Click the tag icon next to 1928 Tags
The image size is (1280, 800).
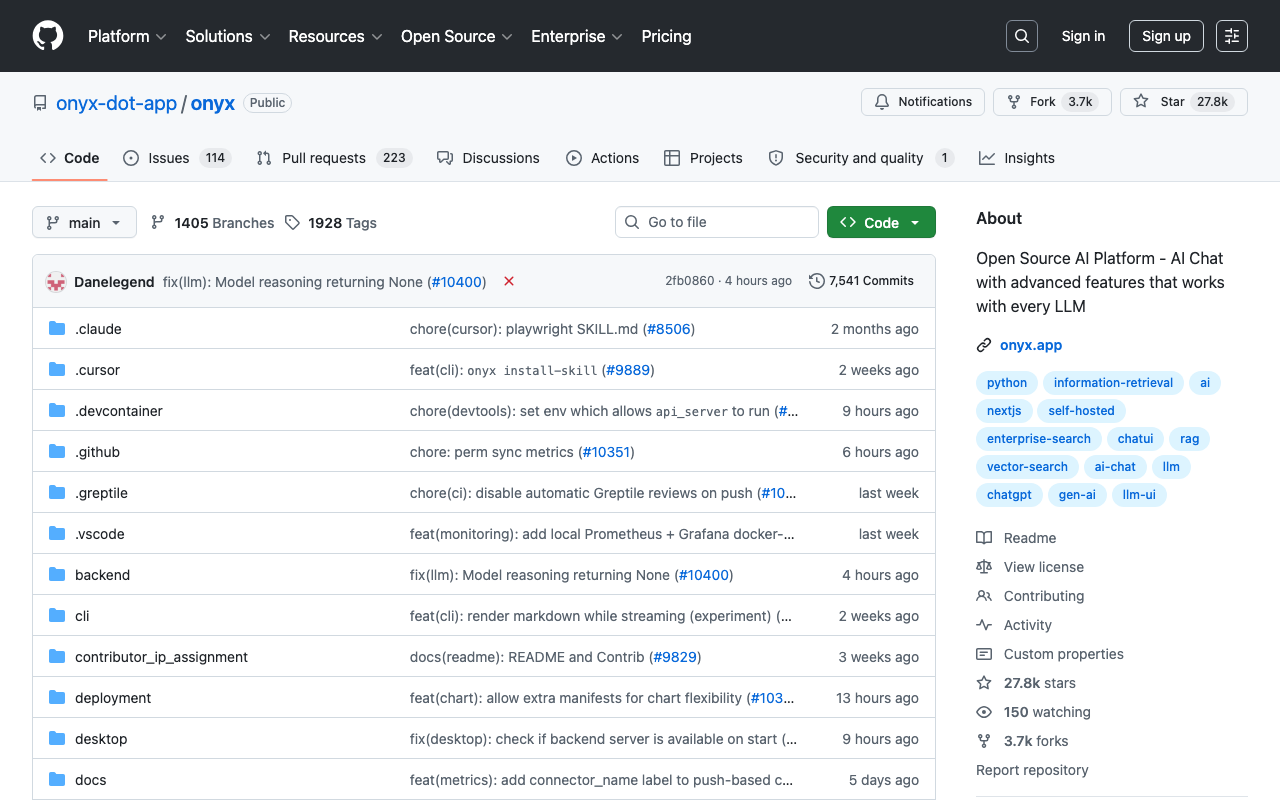[292, 223]
